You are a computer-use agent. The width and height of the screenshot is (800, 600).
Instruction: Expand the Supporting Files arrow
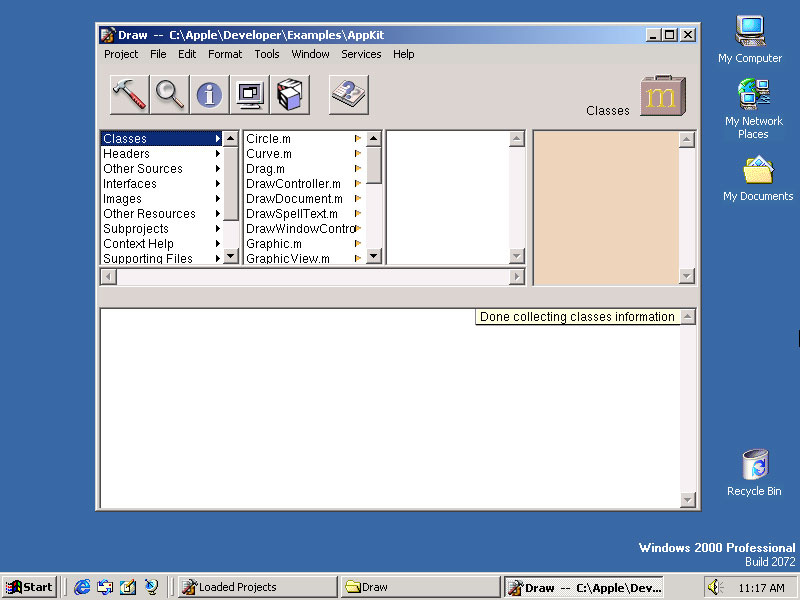(218, 258)
